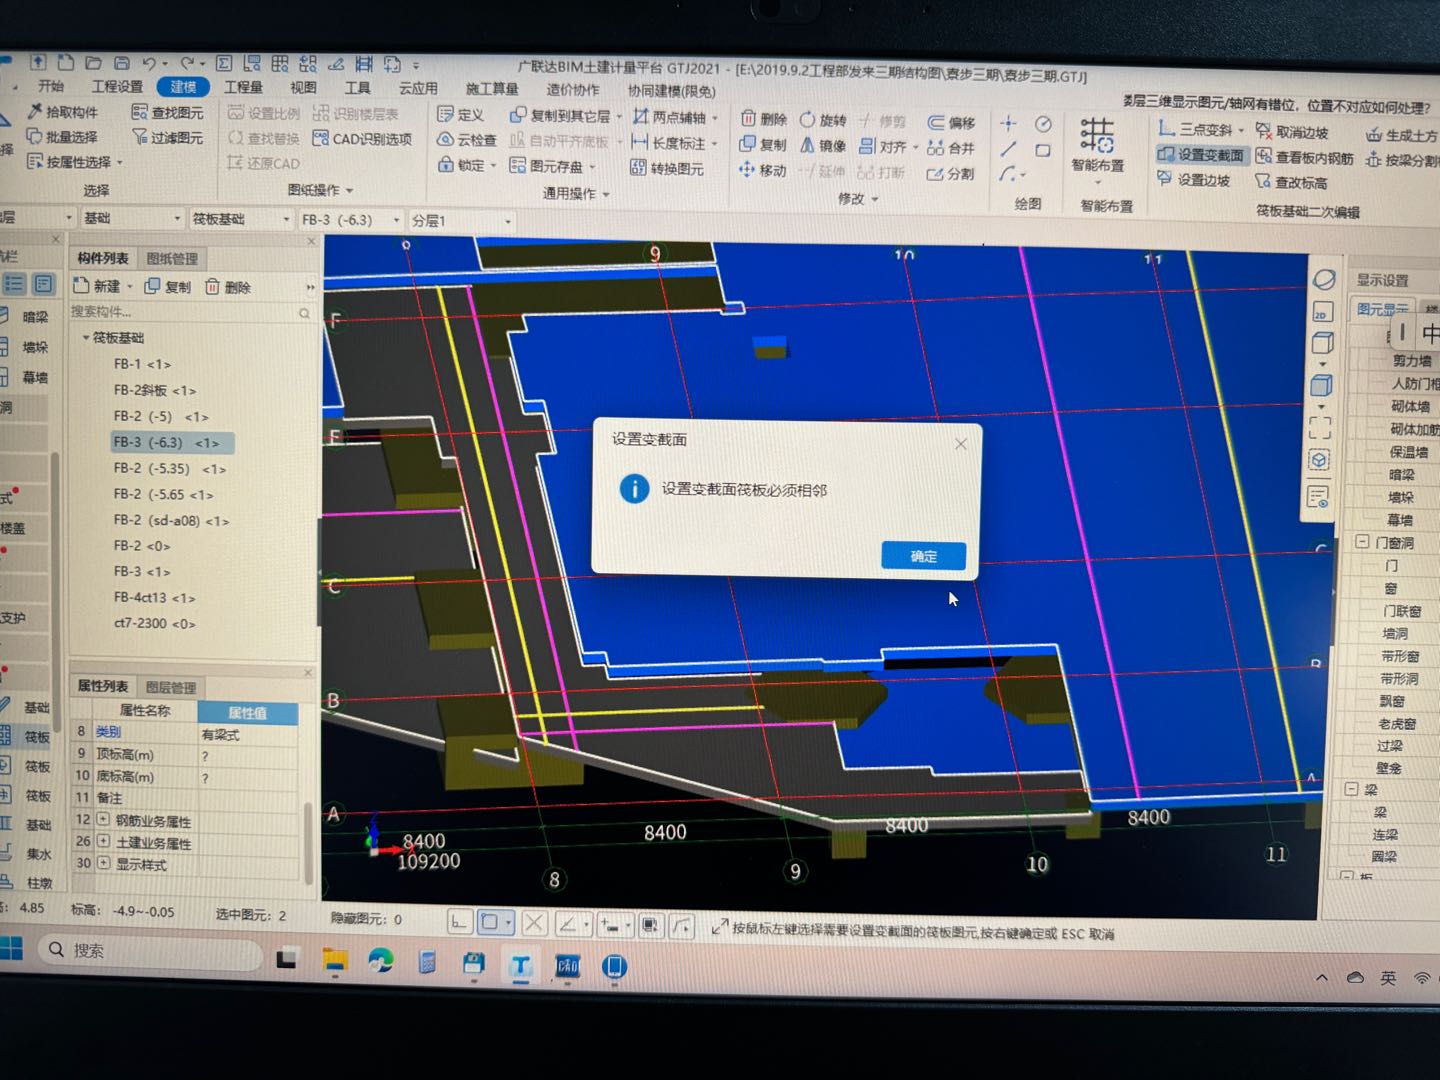Close the 设置变截面 dialog
This screenshot has width=1440, height=1080.
click(960, 443)
